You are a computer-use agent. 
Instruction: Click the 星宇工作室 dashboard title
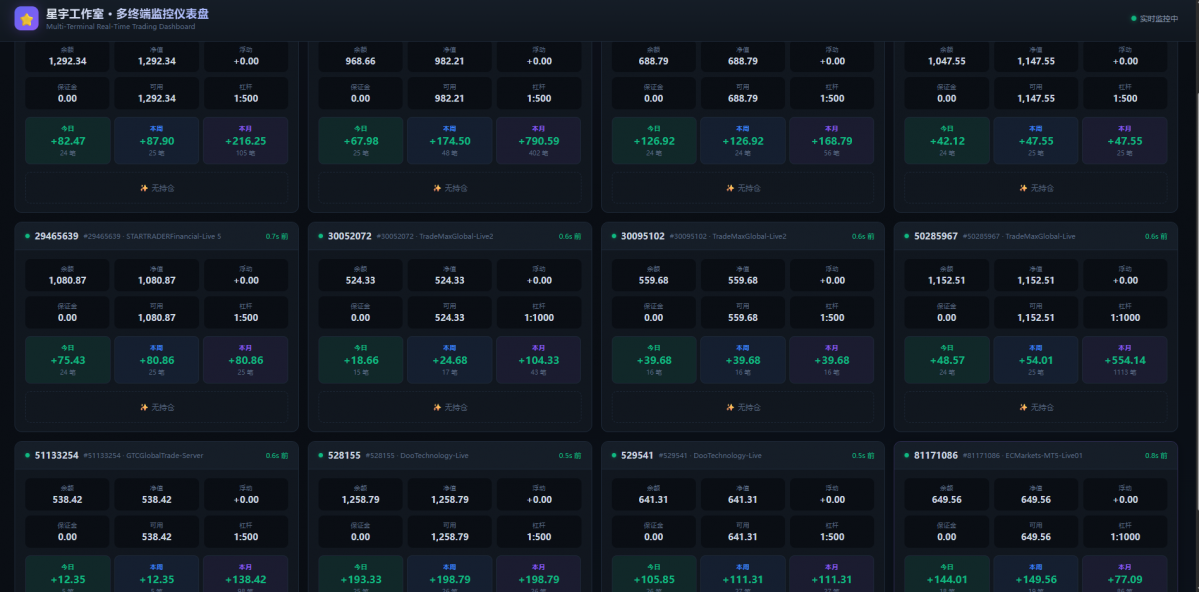tap(127, 14)
